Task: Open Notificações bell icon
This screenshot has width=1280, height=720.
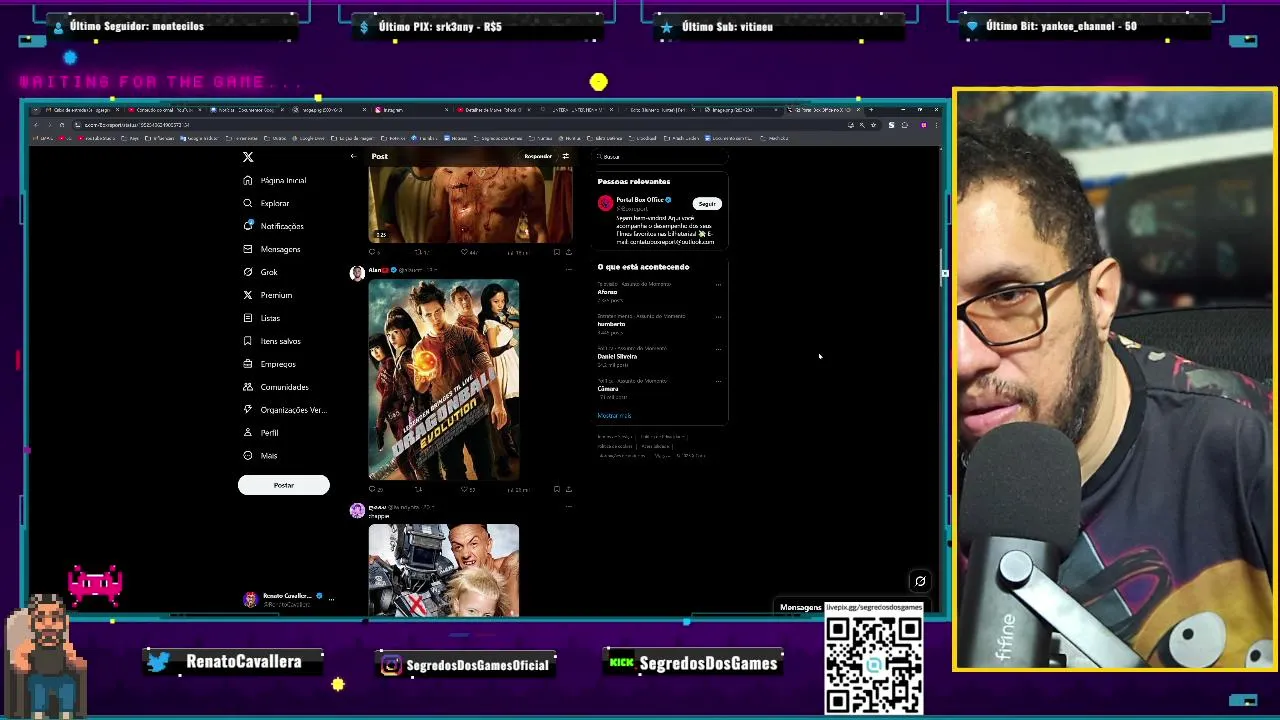Action: pyautogui.click(x=248, y=226)
